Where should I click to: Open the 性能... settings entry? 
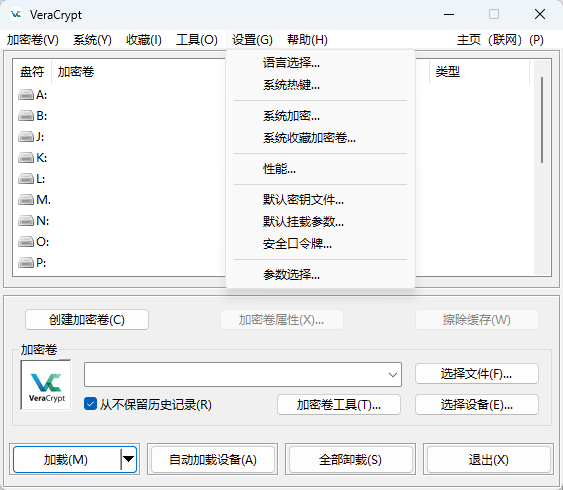tap(320, 169)
